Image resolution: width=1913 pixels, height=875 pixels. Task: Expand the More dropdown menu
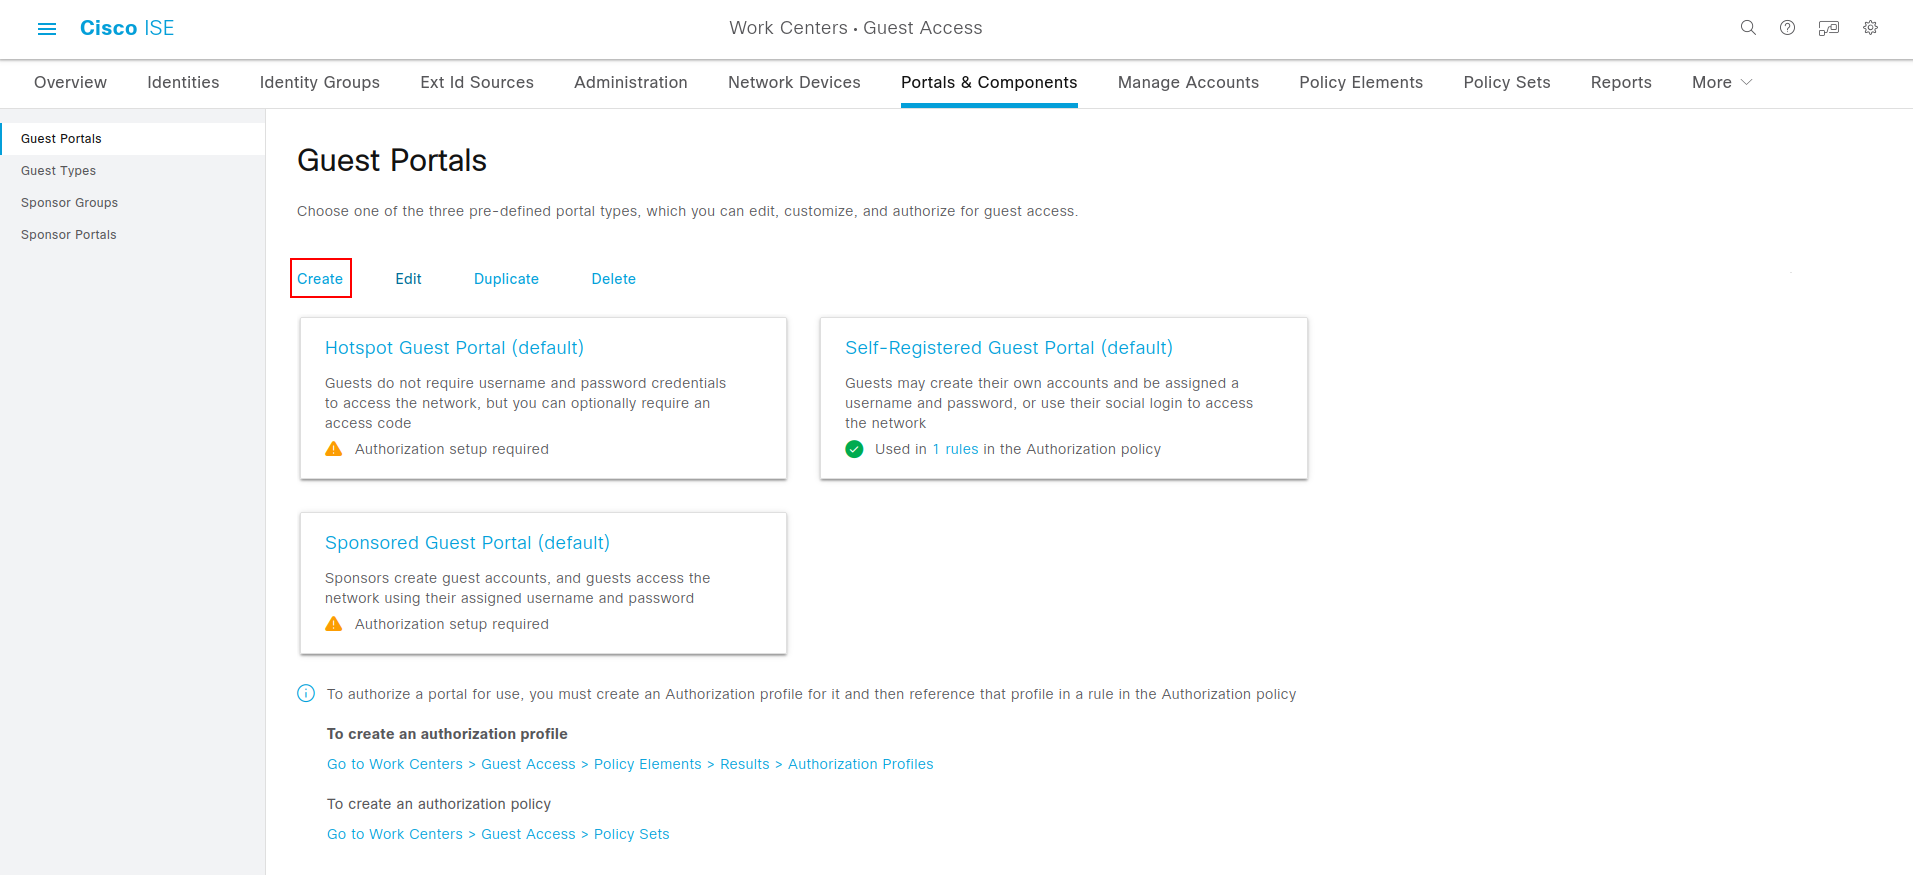(x=1721, y=82)
